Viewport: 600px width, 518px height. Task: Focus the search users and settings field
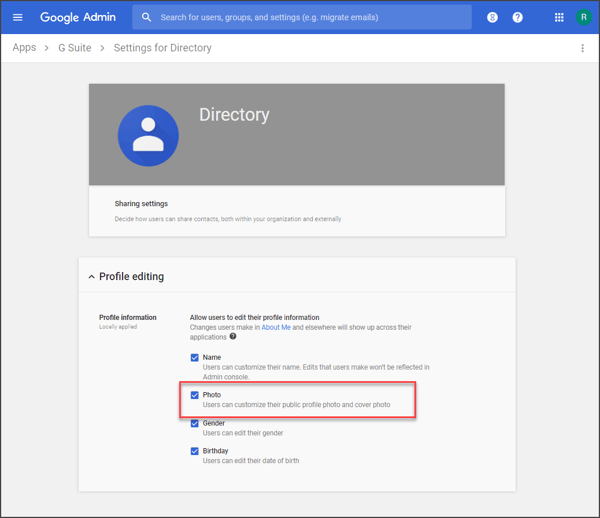point(302,17)
